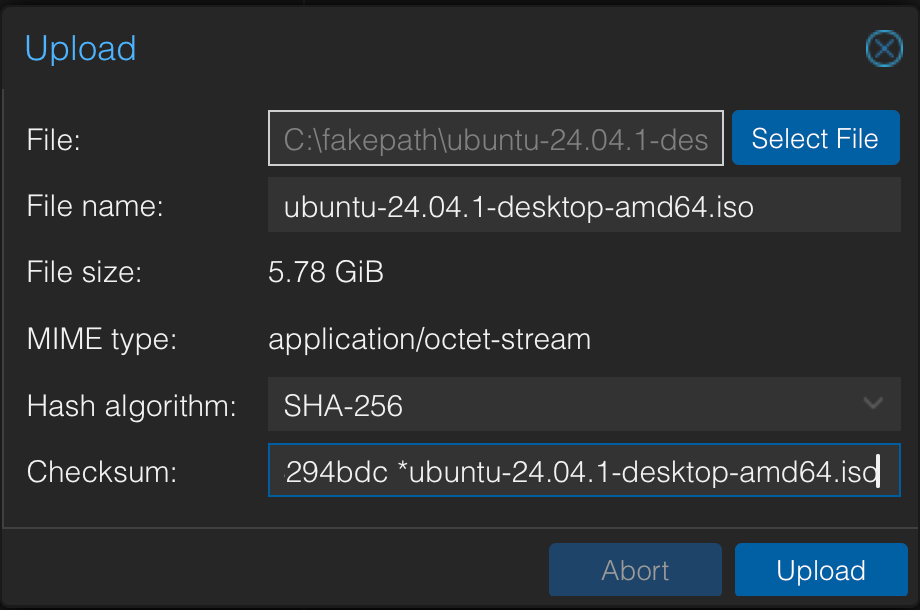Image resolution: width=920 pixels, height=610 pixels.
Task: Click the Select File button
Action: (x=815, y=138)
